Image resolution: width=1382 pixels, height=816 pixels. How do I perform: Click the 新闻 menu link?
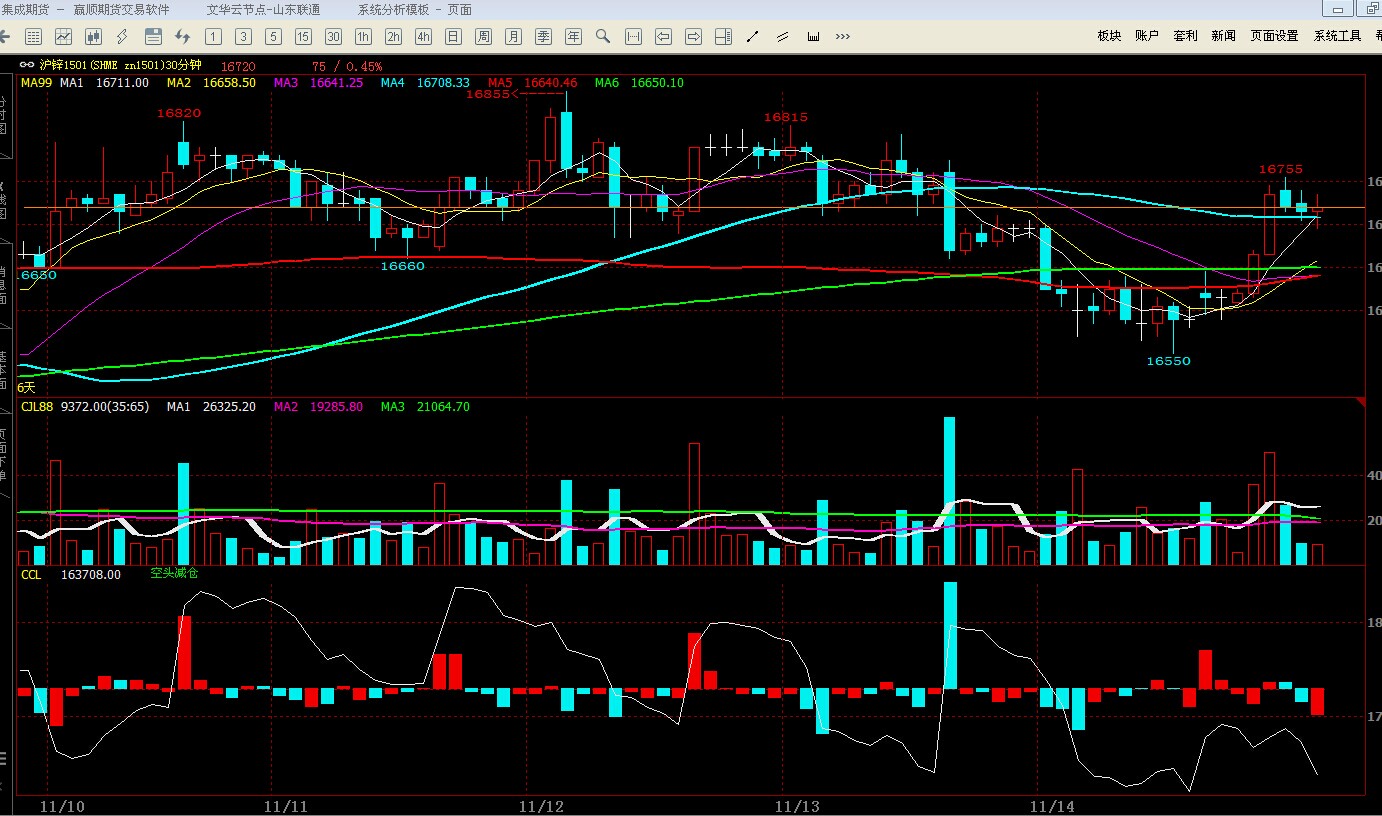click(x=1223, y=36)
